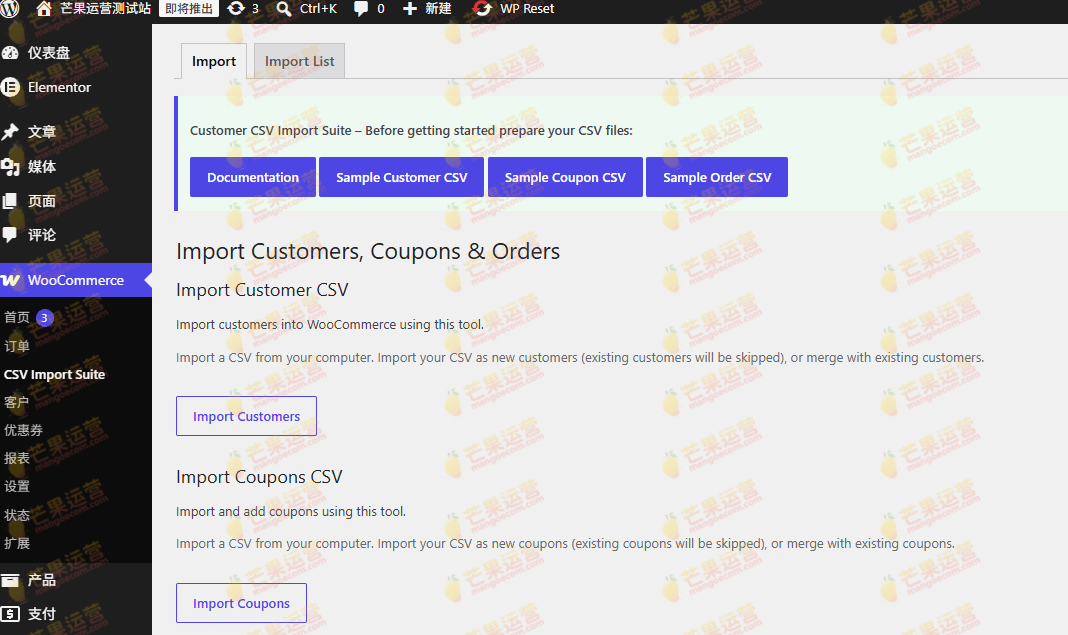Viewport: 1068px width, 635px height.
Task: Switch to the Import tab
Action: coord(214,61)
